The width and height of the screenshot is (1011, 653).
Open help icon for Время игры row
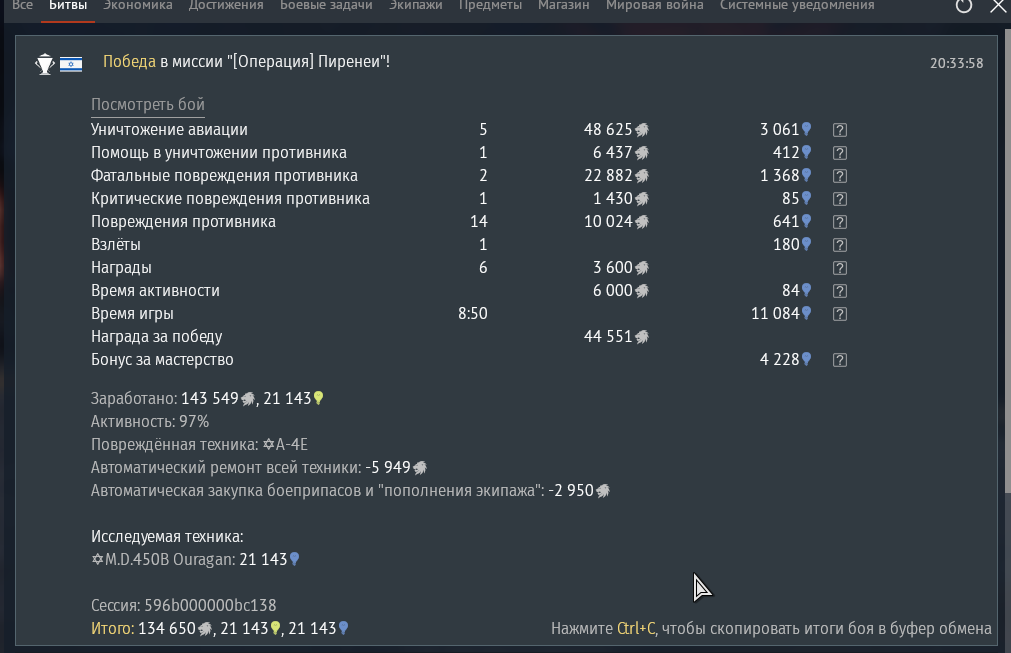coord(840,314)
